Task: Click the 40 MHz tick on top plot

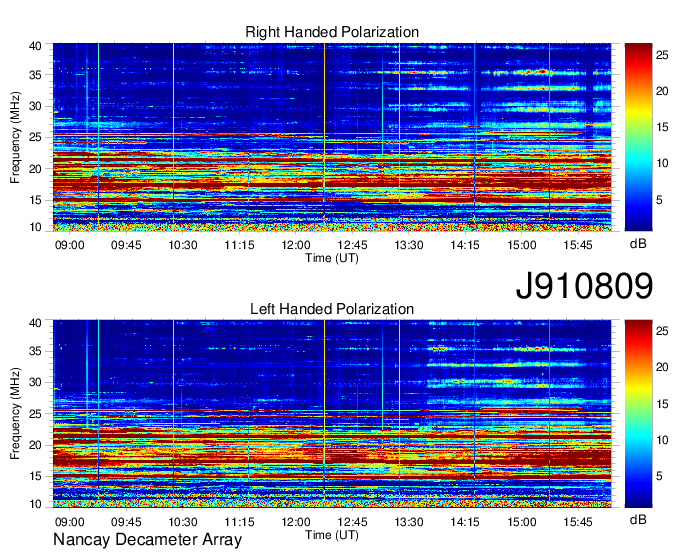Action: pos(35,46)
